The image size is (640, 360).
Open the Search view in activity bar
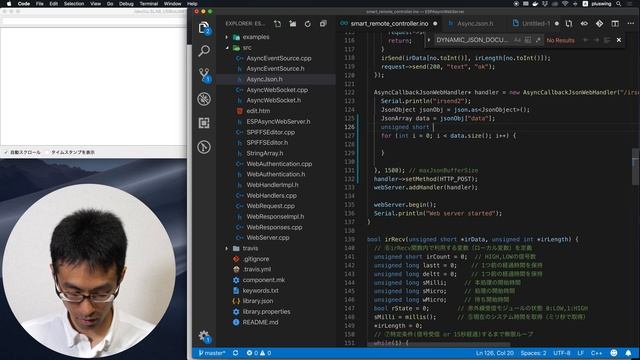pyautogui.click(x=204, y=51)
